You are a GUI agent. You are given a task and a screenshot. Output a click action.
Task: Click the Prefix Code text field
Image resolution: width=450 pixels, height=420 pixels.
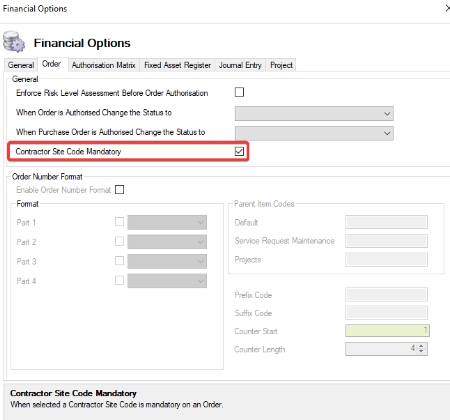386,295
